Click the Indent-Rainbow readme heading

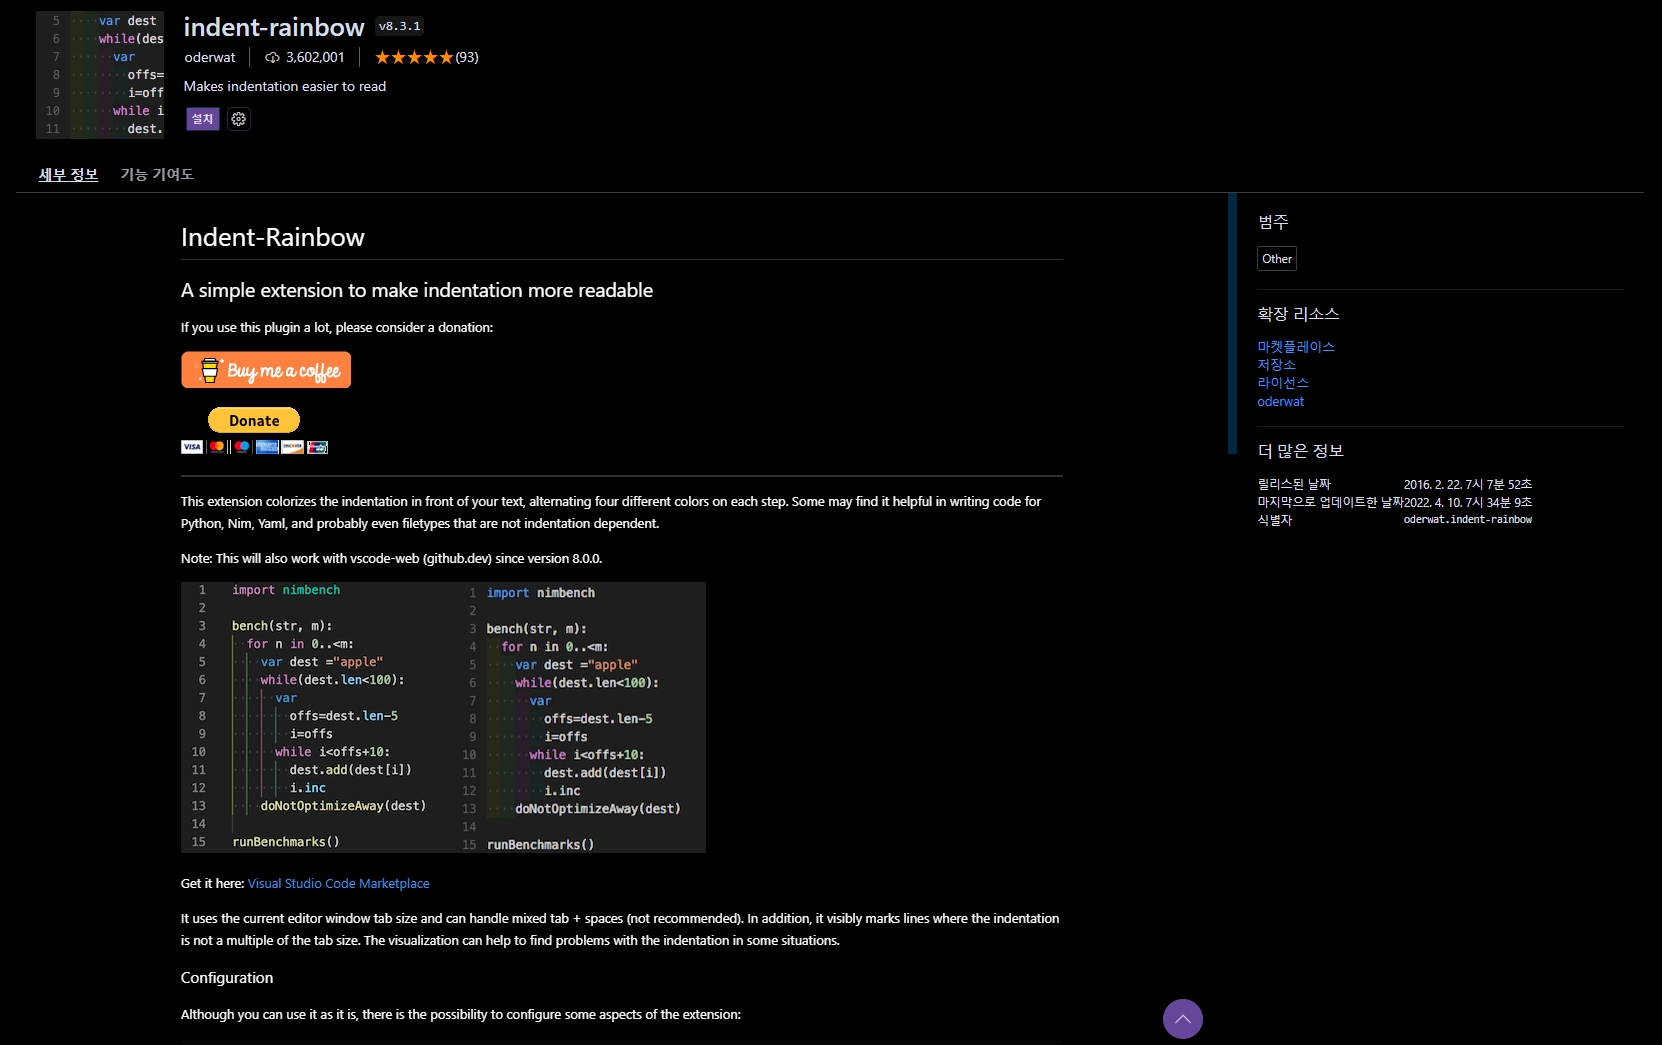pyautogui.click(x=273, y=237)
